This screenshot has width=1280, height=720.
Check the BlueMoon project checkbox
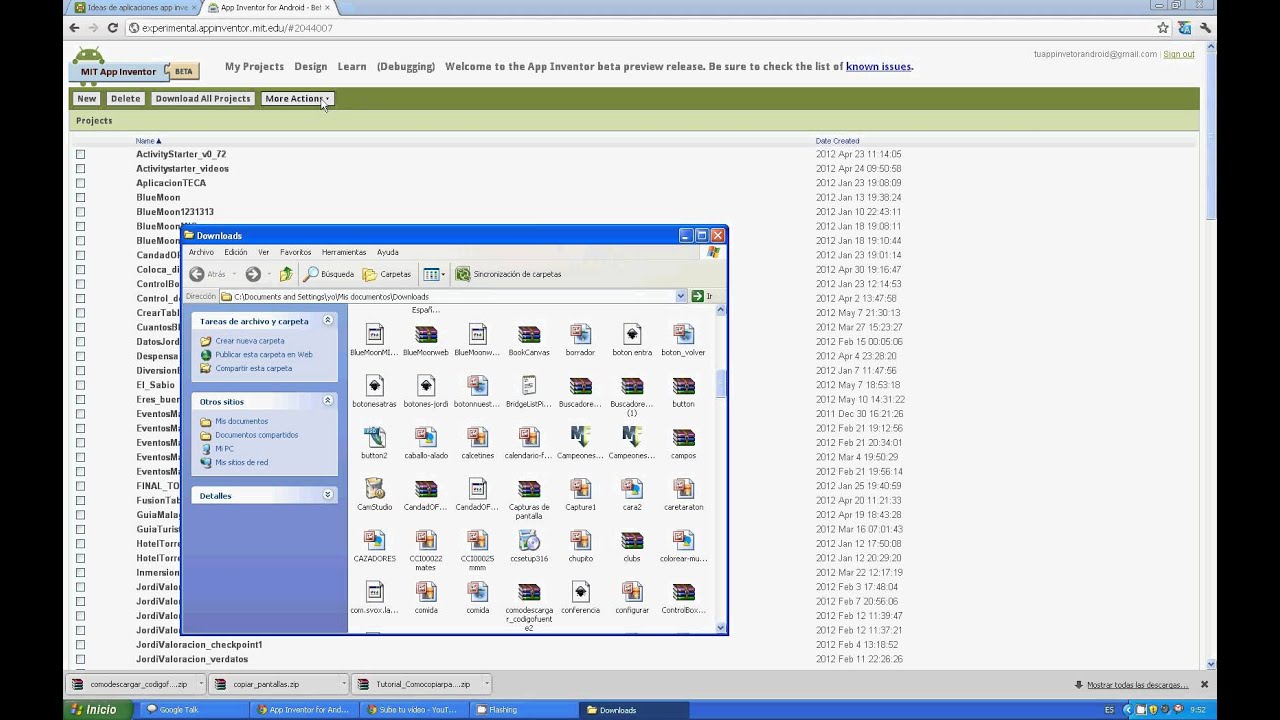pos(81,198)
